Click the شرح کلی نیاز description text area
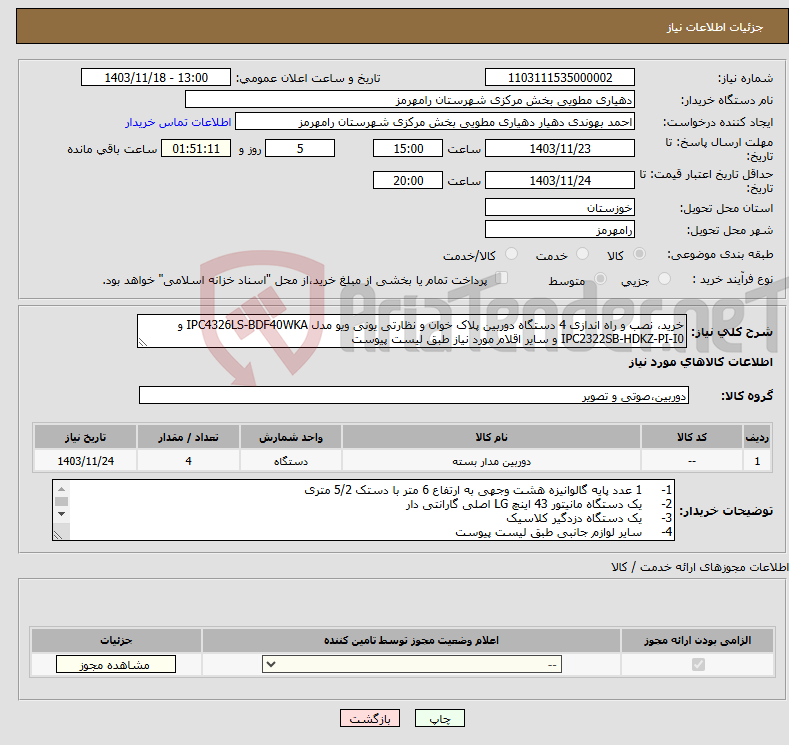Screen dimensions: 789x745 pyautogui.click(x=412, y=332)
